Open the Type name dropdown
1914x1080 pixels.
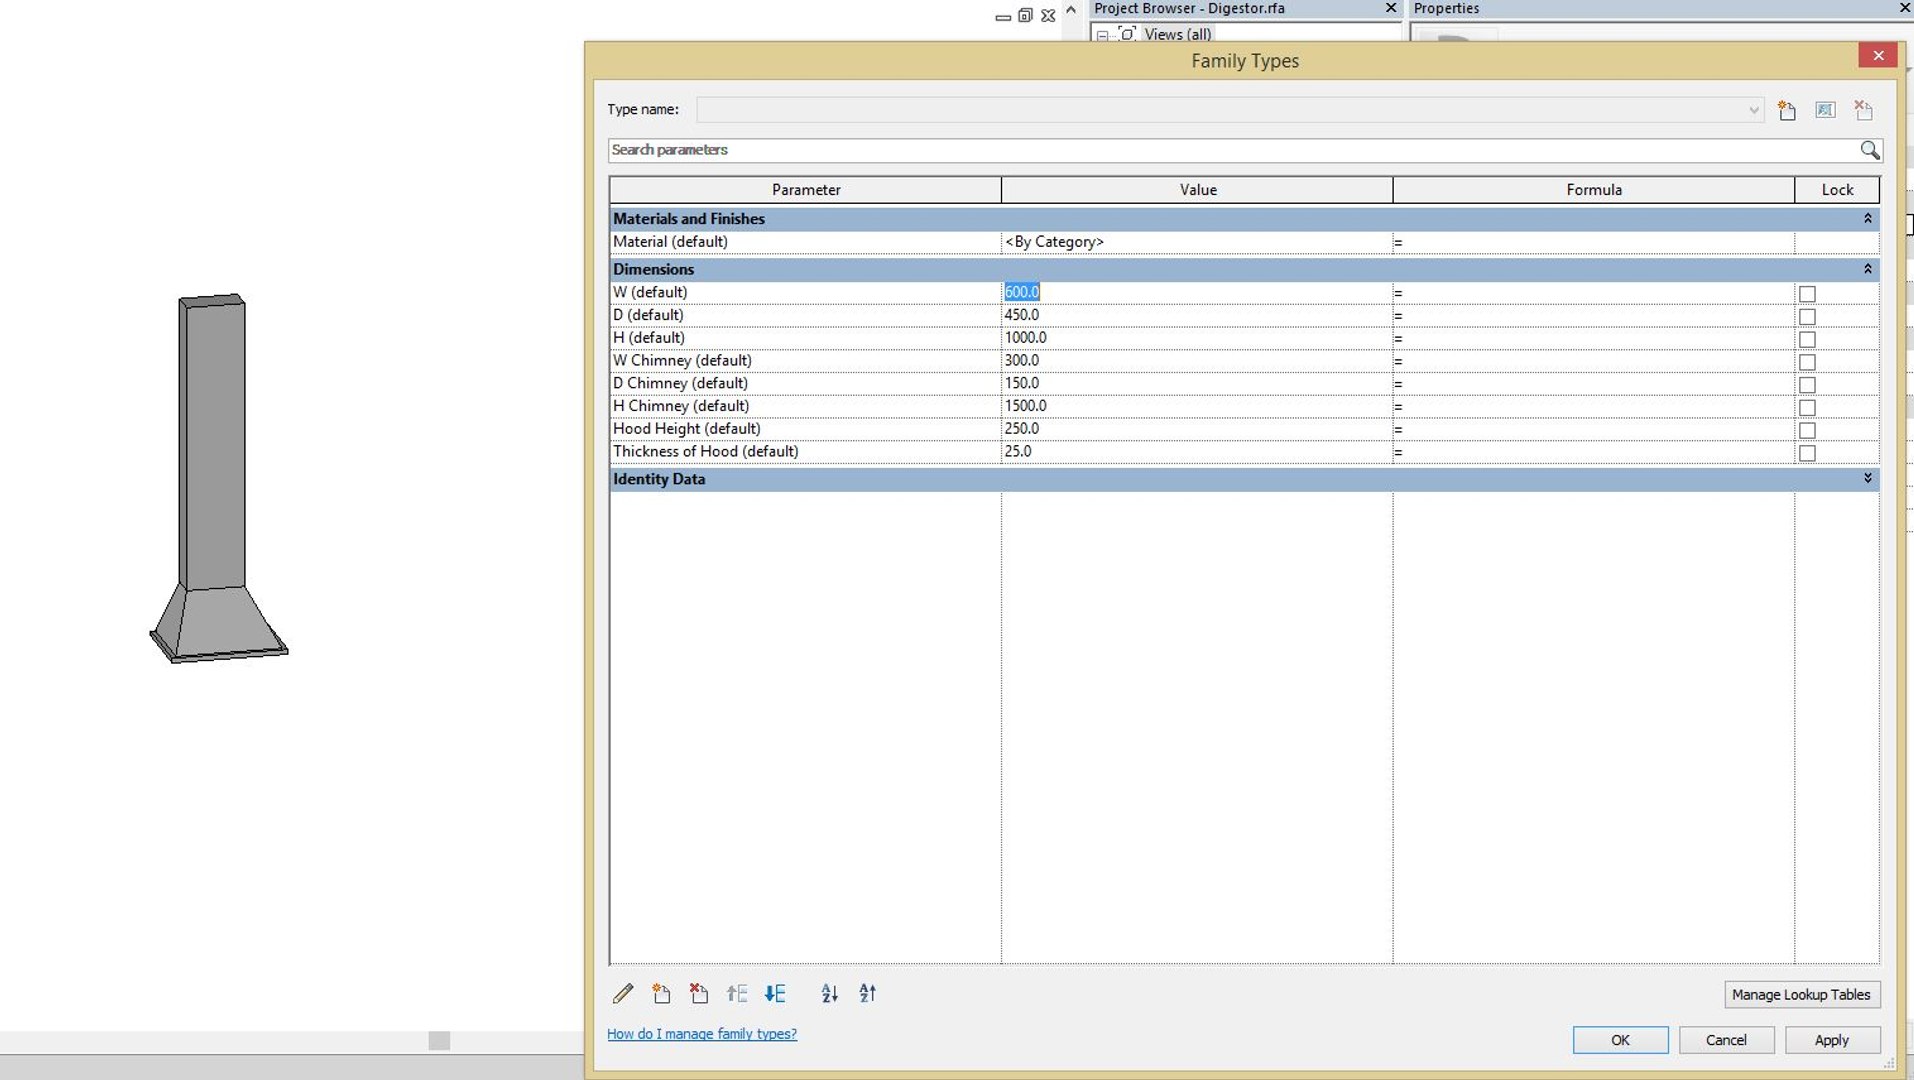click(x=1753, y=110)
